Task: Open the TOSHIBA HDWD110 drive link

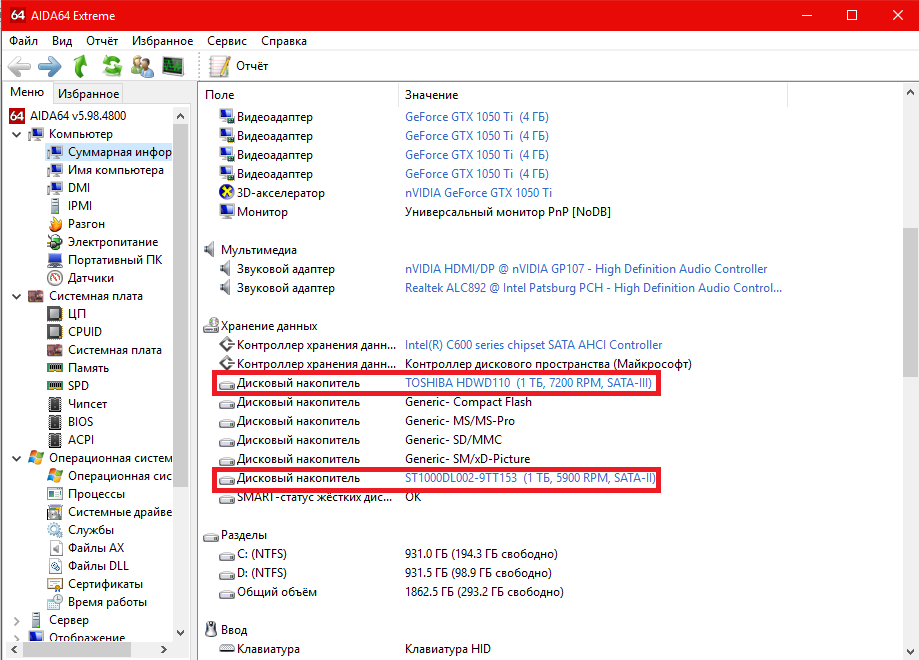Action: coord(528,383)
